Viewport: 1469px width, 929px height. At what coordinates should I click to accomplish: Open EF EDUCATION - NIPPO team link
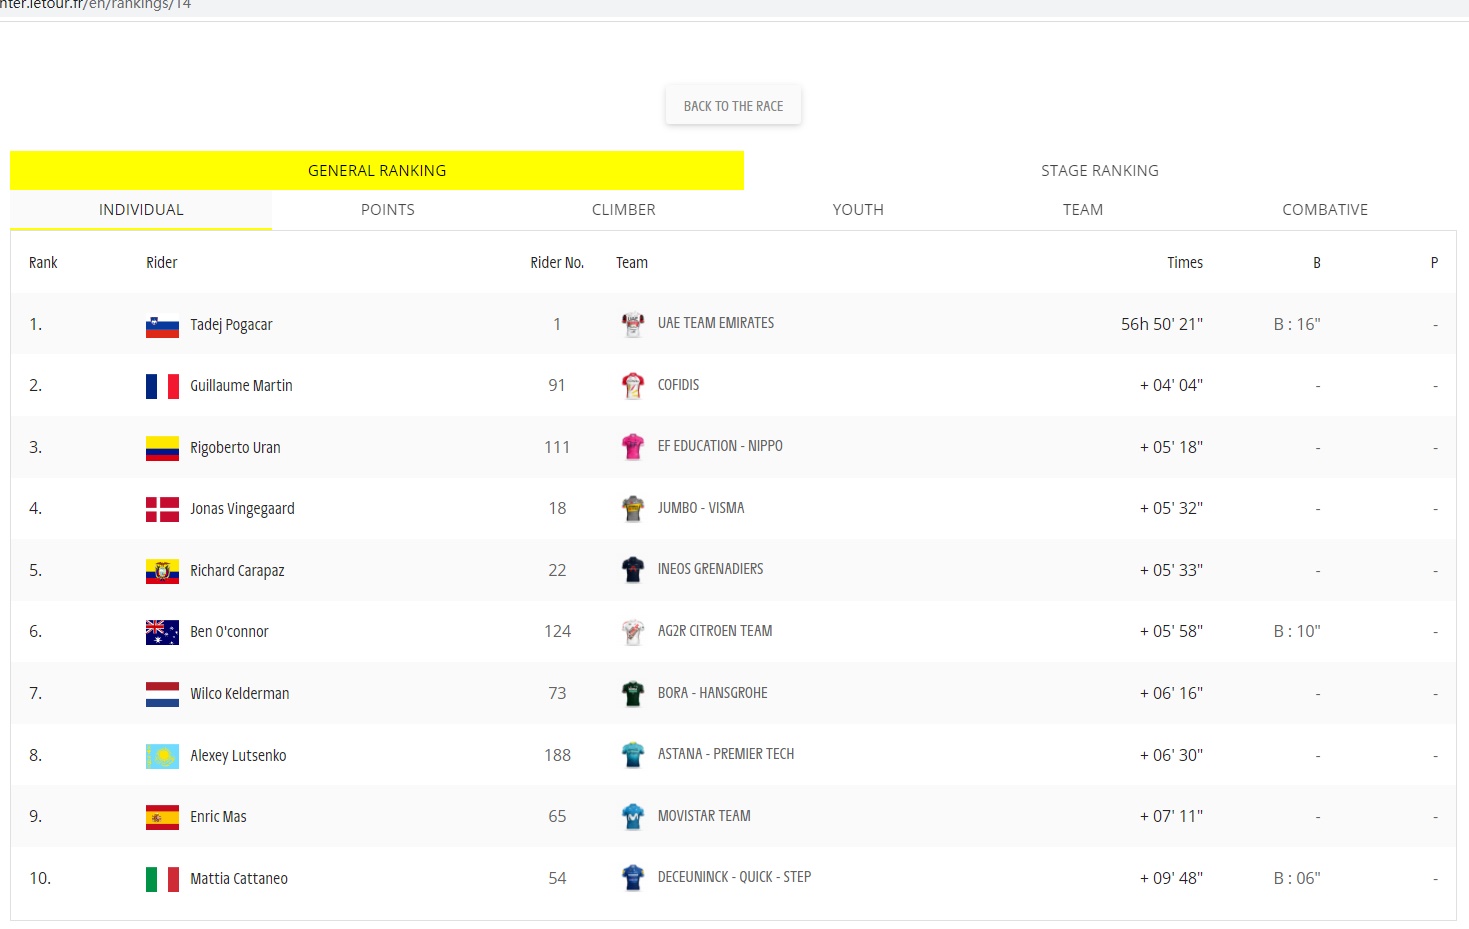coord(720,446)
